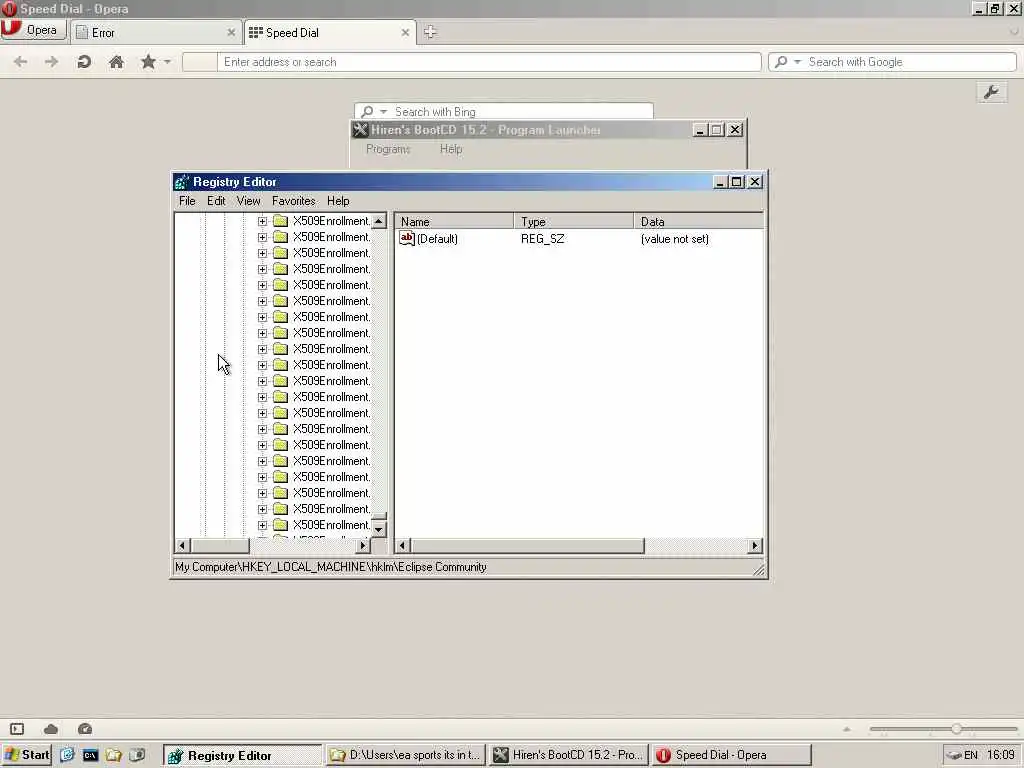Click the values pane scroll right arrow
The height and width of the screenshot is (768, 1024).
pyautogui.click(x=755, y=545)
